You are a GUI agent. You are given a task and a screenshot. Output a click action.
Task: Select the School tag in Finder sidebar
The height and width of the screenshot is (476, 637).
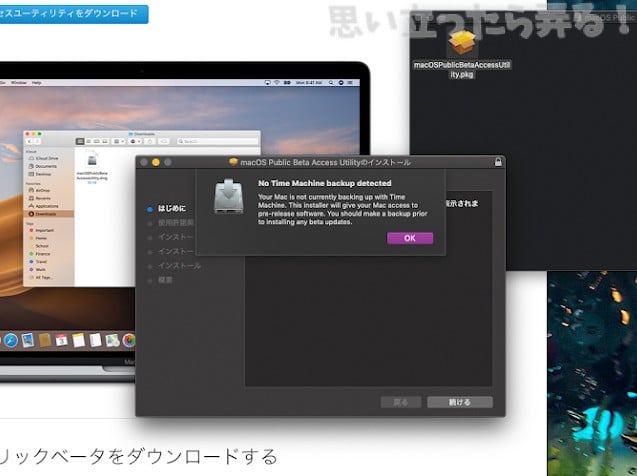(x=39, y=246)
